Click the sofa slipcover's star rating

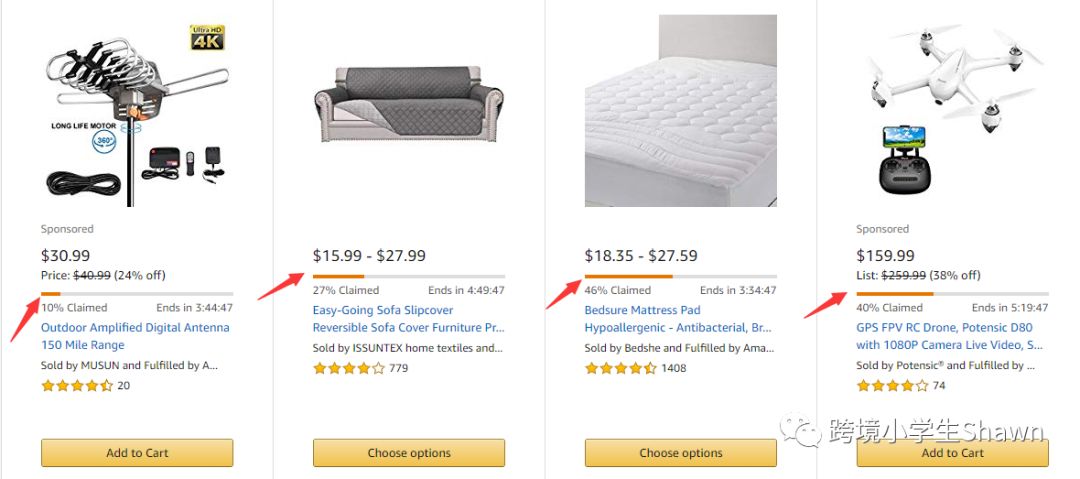click(x=349, y=368)
